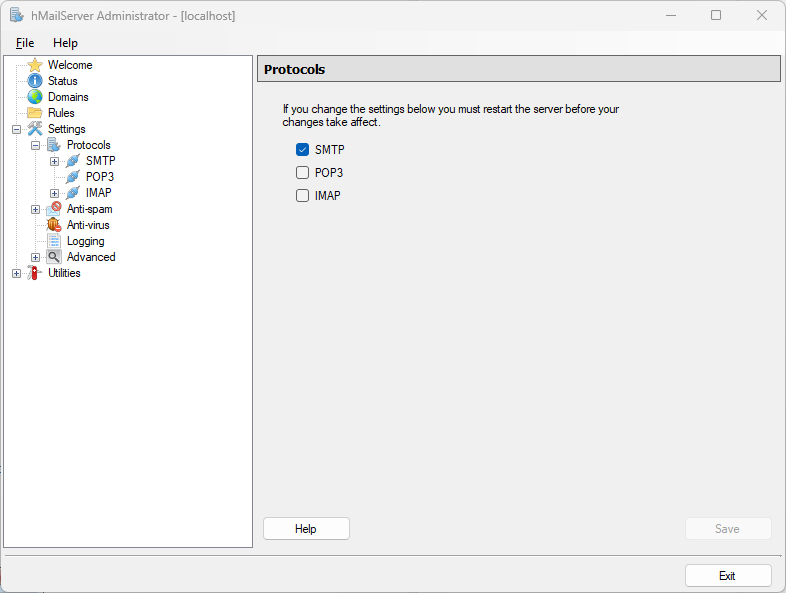This screenshot has width=786, height=593.
Task: Select the IMAP label in tree
Action: [x=98, y=193]
